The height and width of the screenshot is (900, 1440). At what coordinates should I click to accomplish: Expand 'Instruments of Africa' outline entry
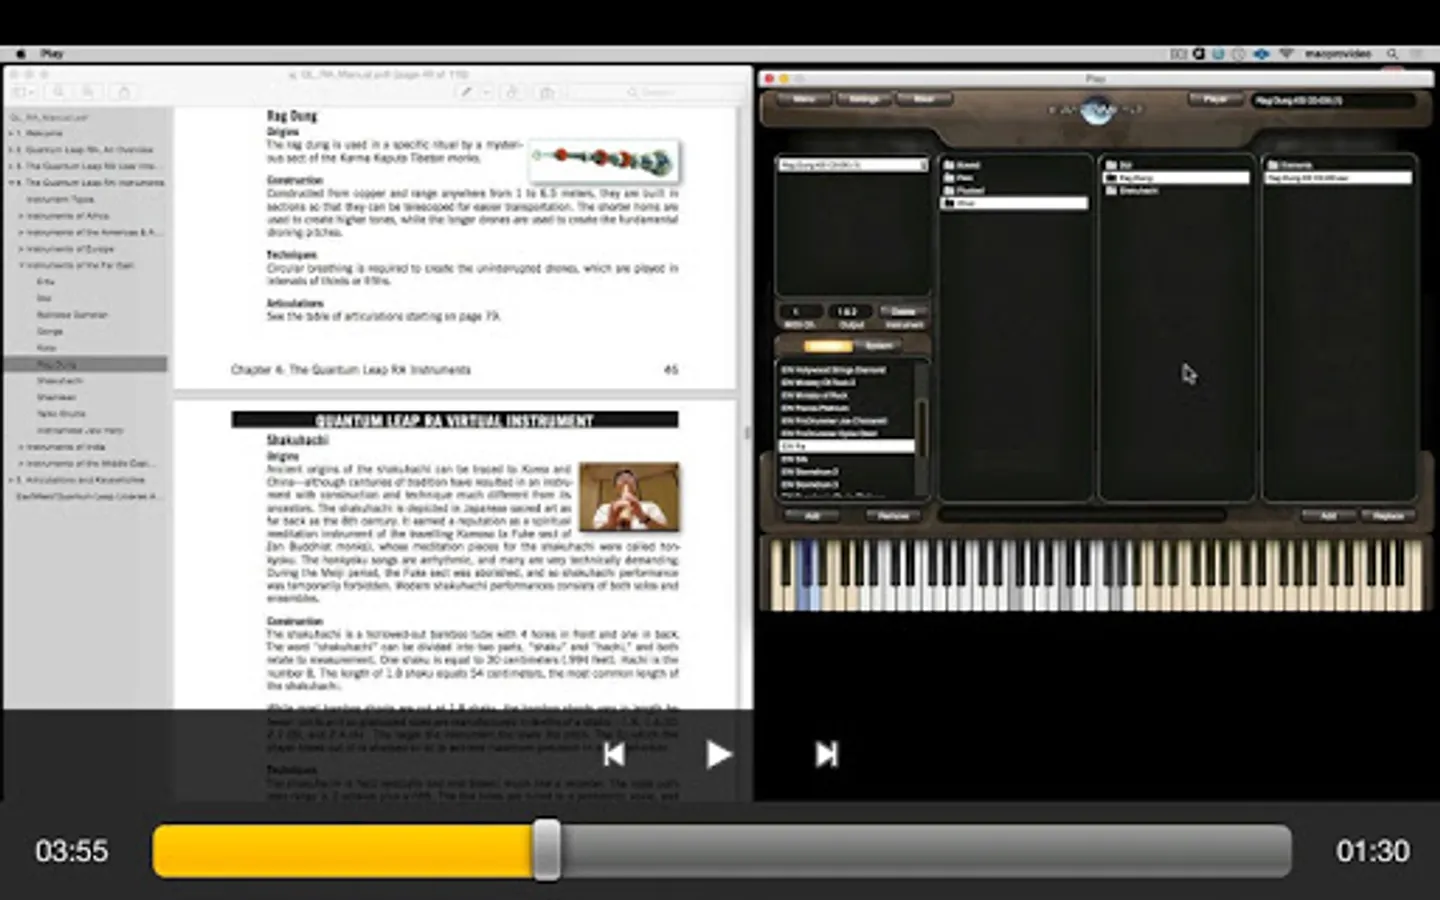[21, 216]
